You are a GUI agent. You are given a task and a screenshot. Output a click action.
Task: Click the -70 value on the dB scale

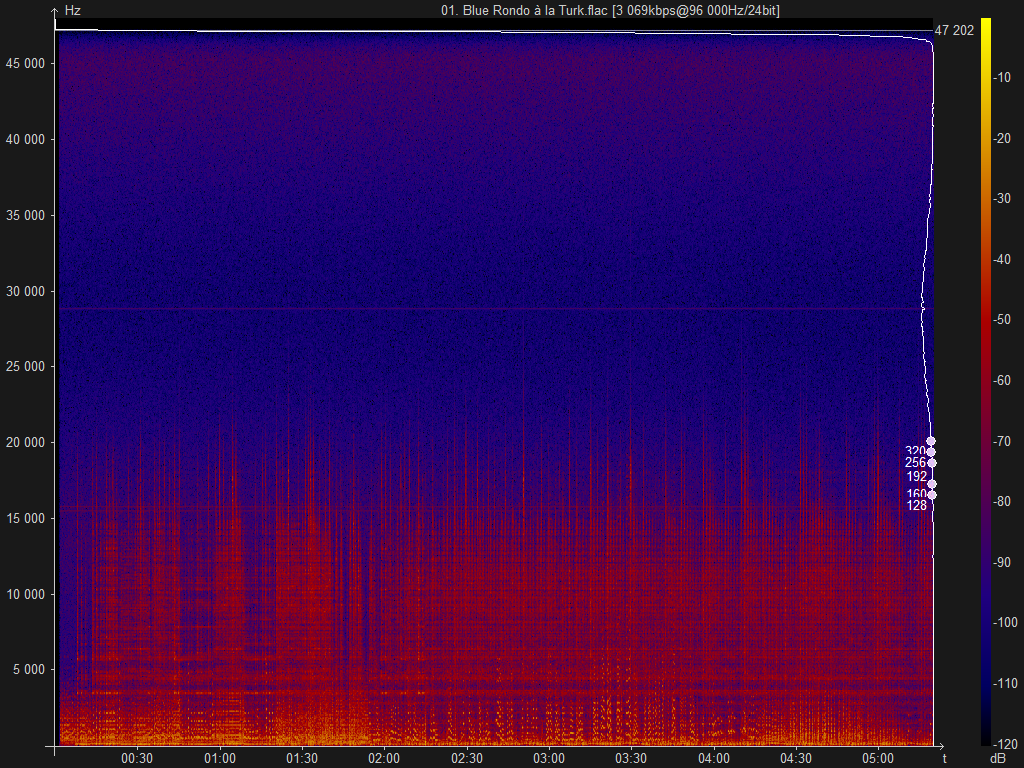[1002, 441]
